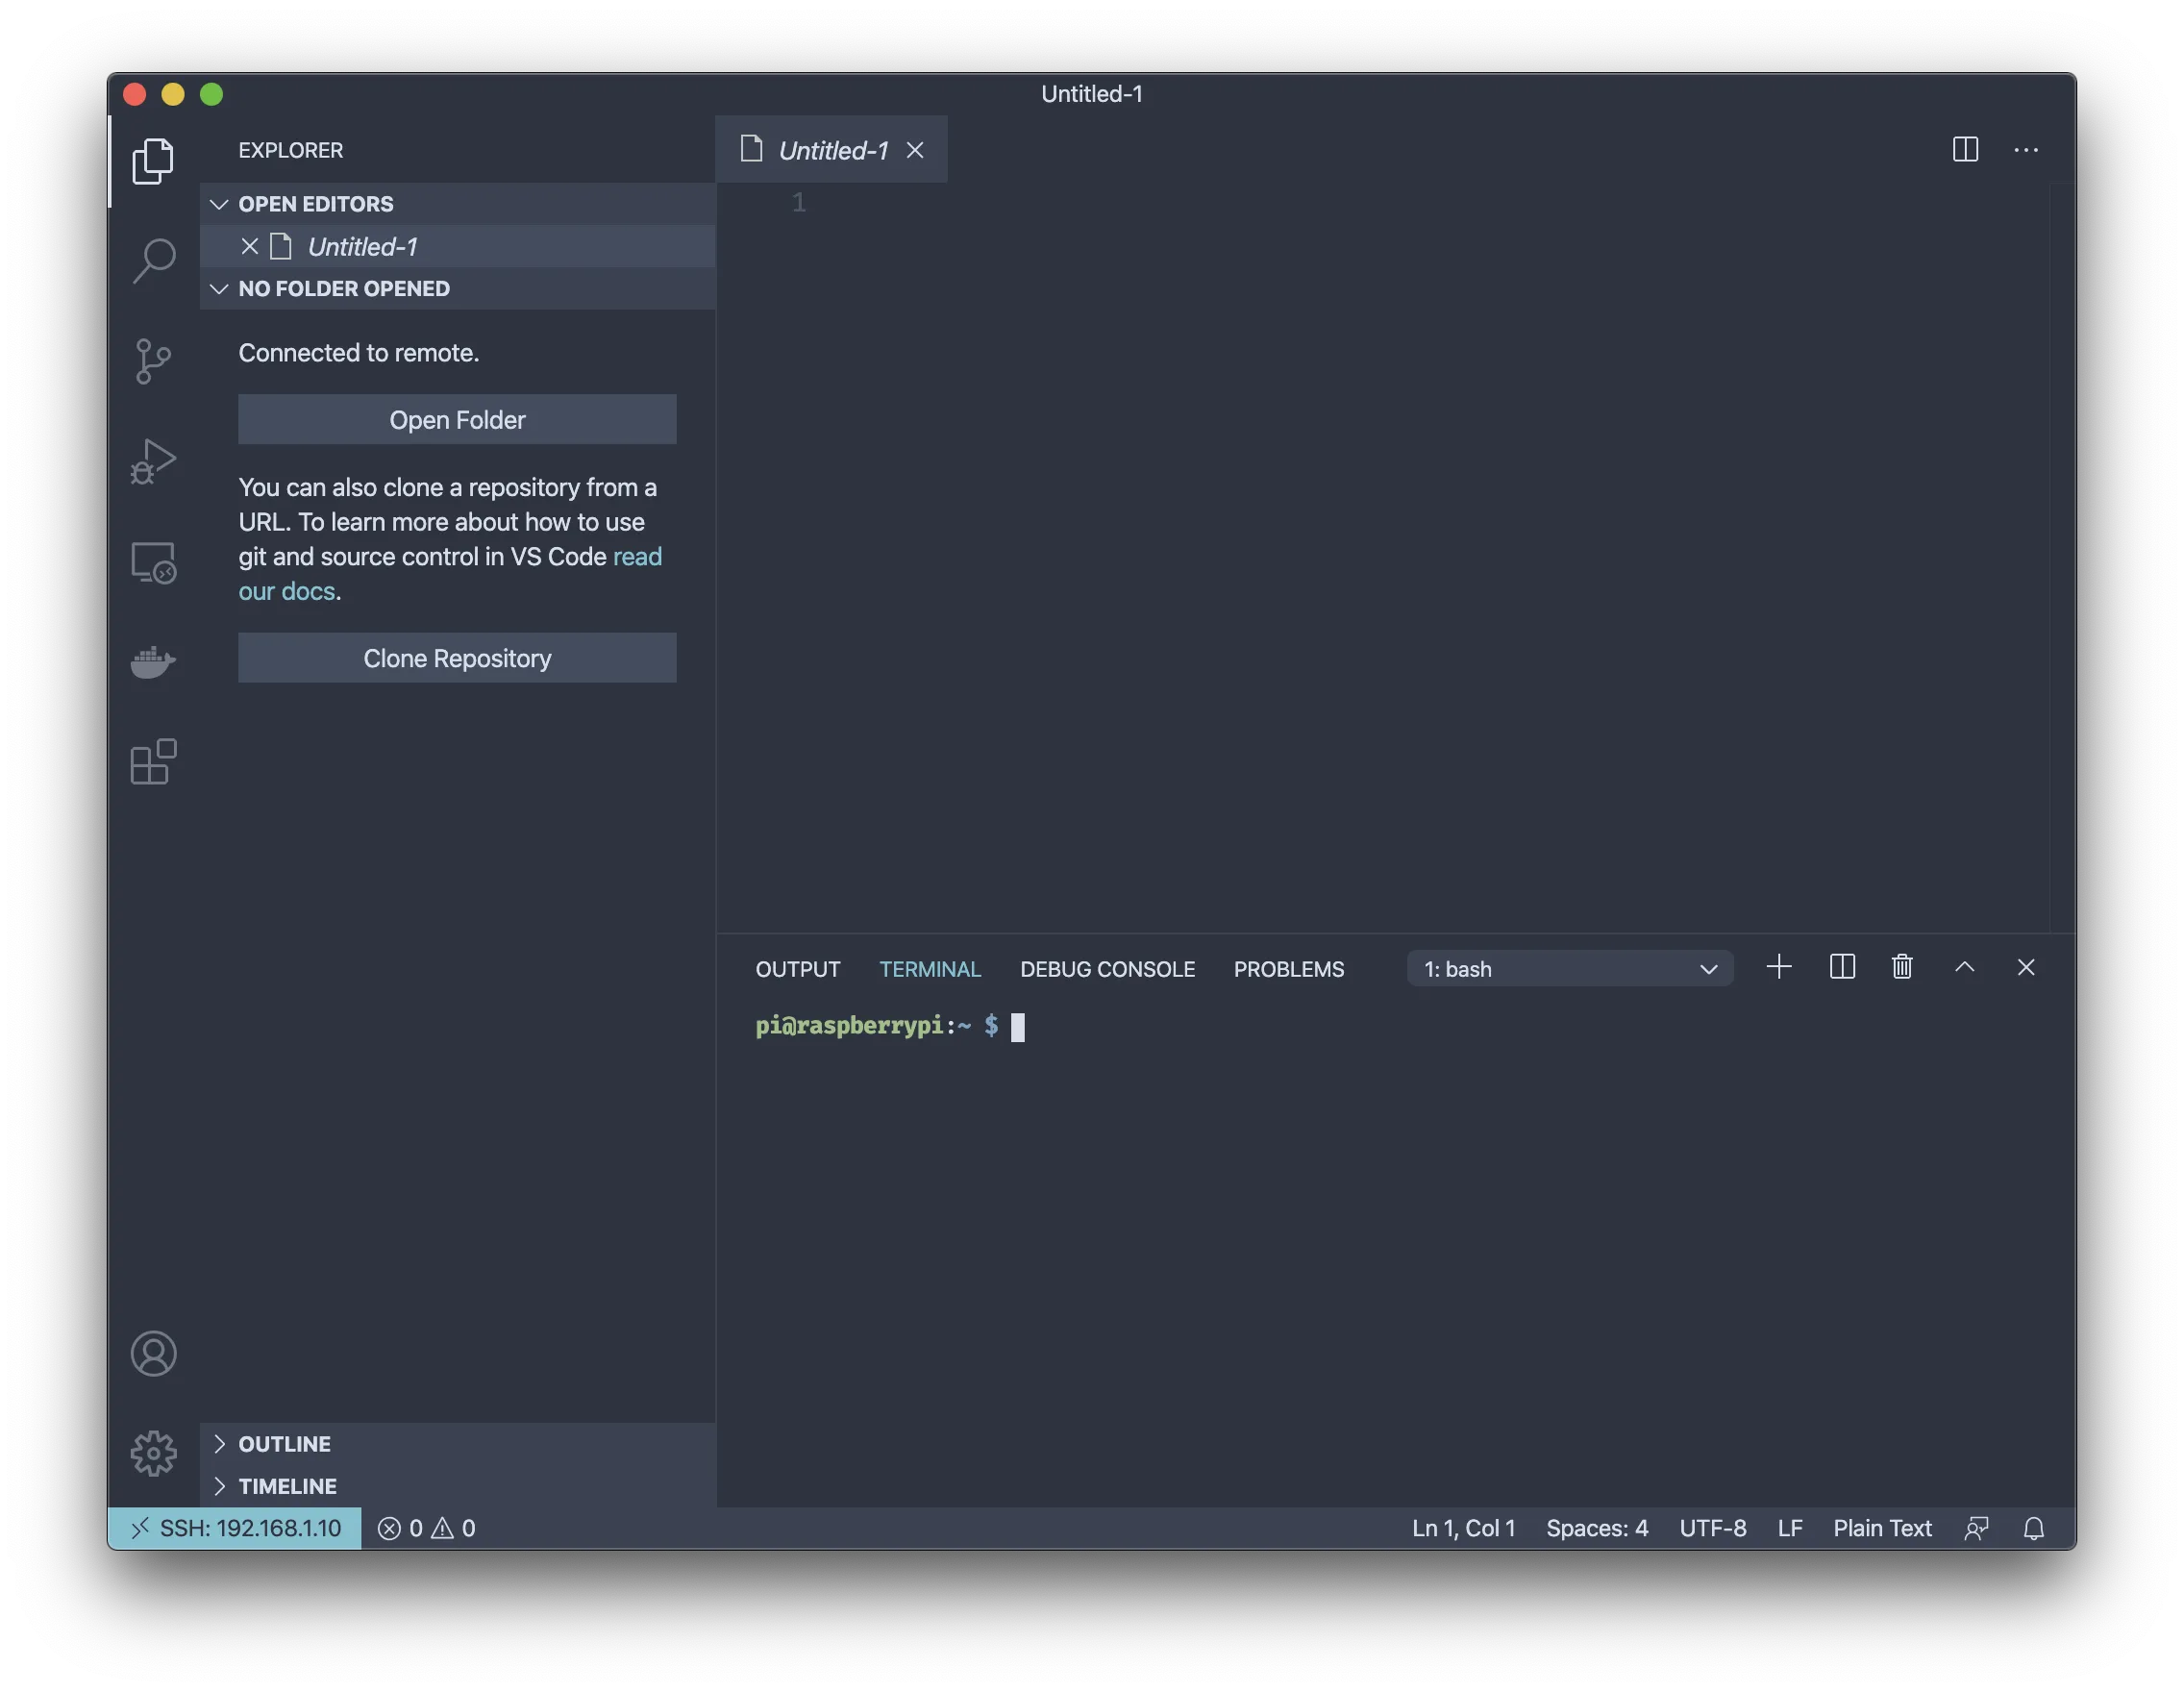The height and width of the screenshot is (1692, 2184).
Task: Close the Untitled-1 editor tab
Action: 916,149
